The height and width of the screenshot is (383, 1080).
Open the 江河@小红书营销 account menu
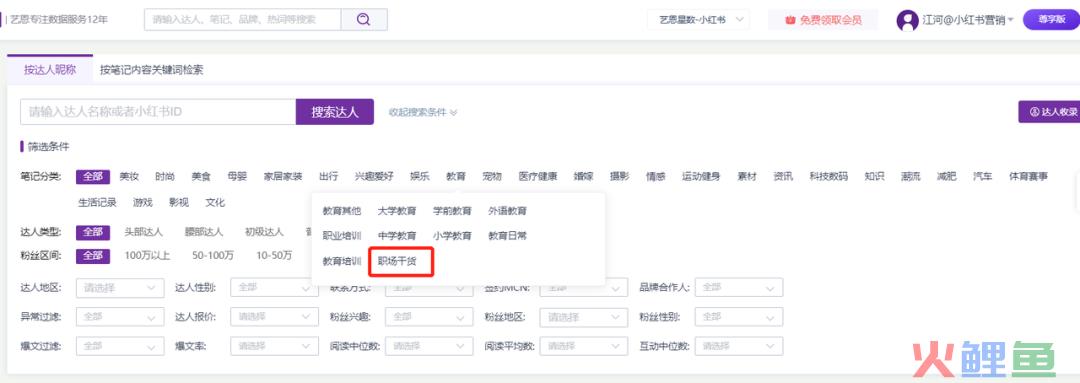tap(968, 20)
